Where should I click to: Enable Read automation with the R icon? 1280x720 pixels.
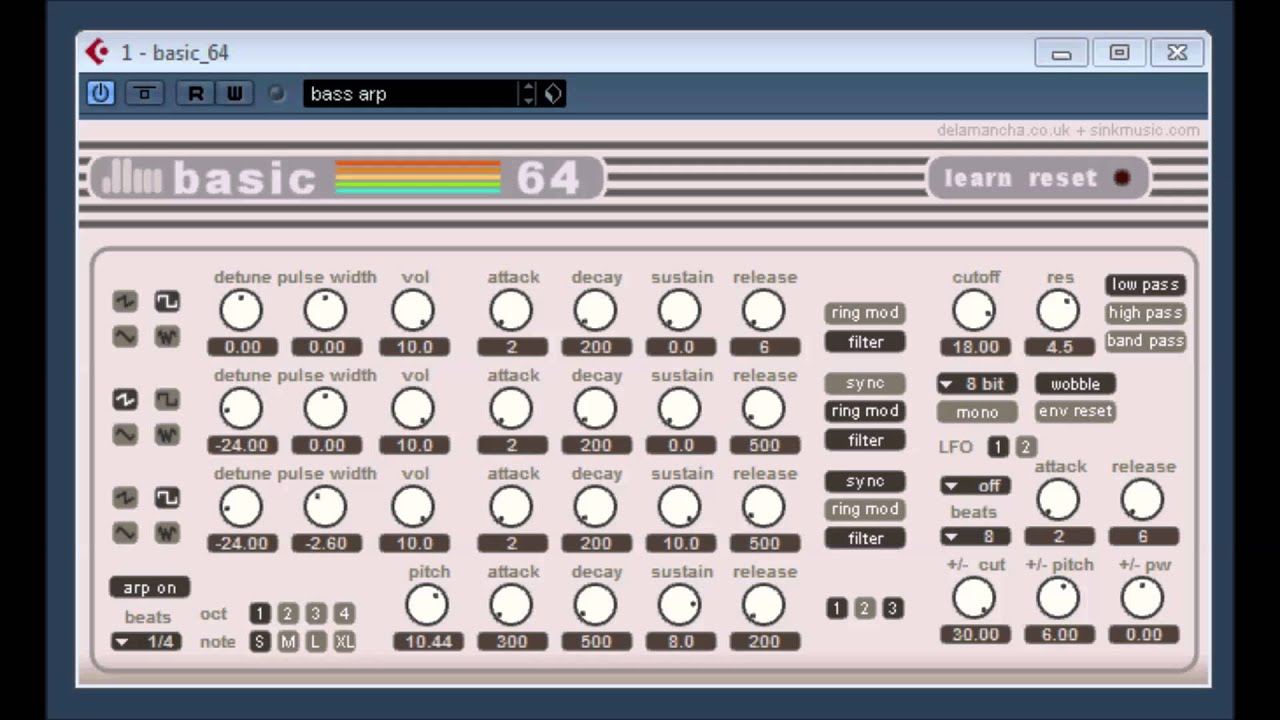(x=196, y=93)
